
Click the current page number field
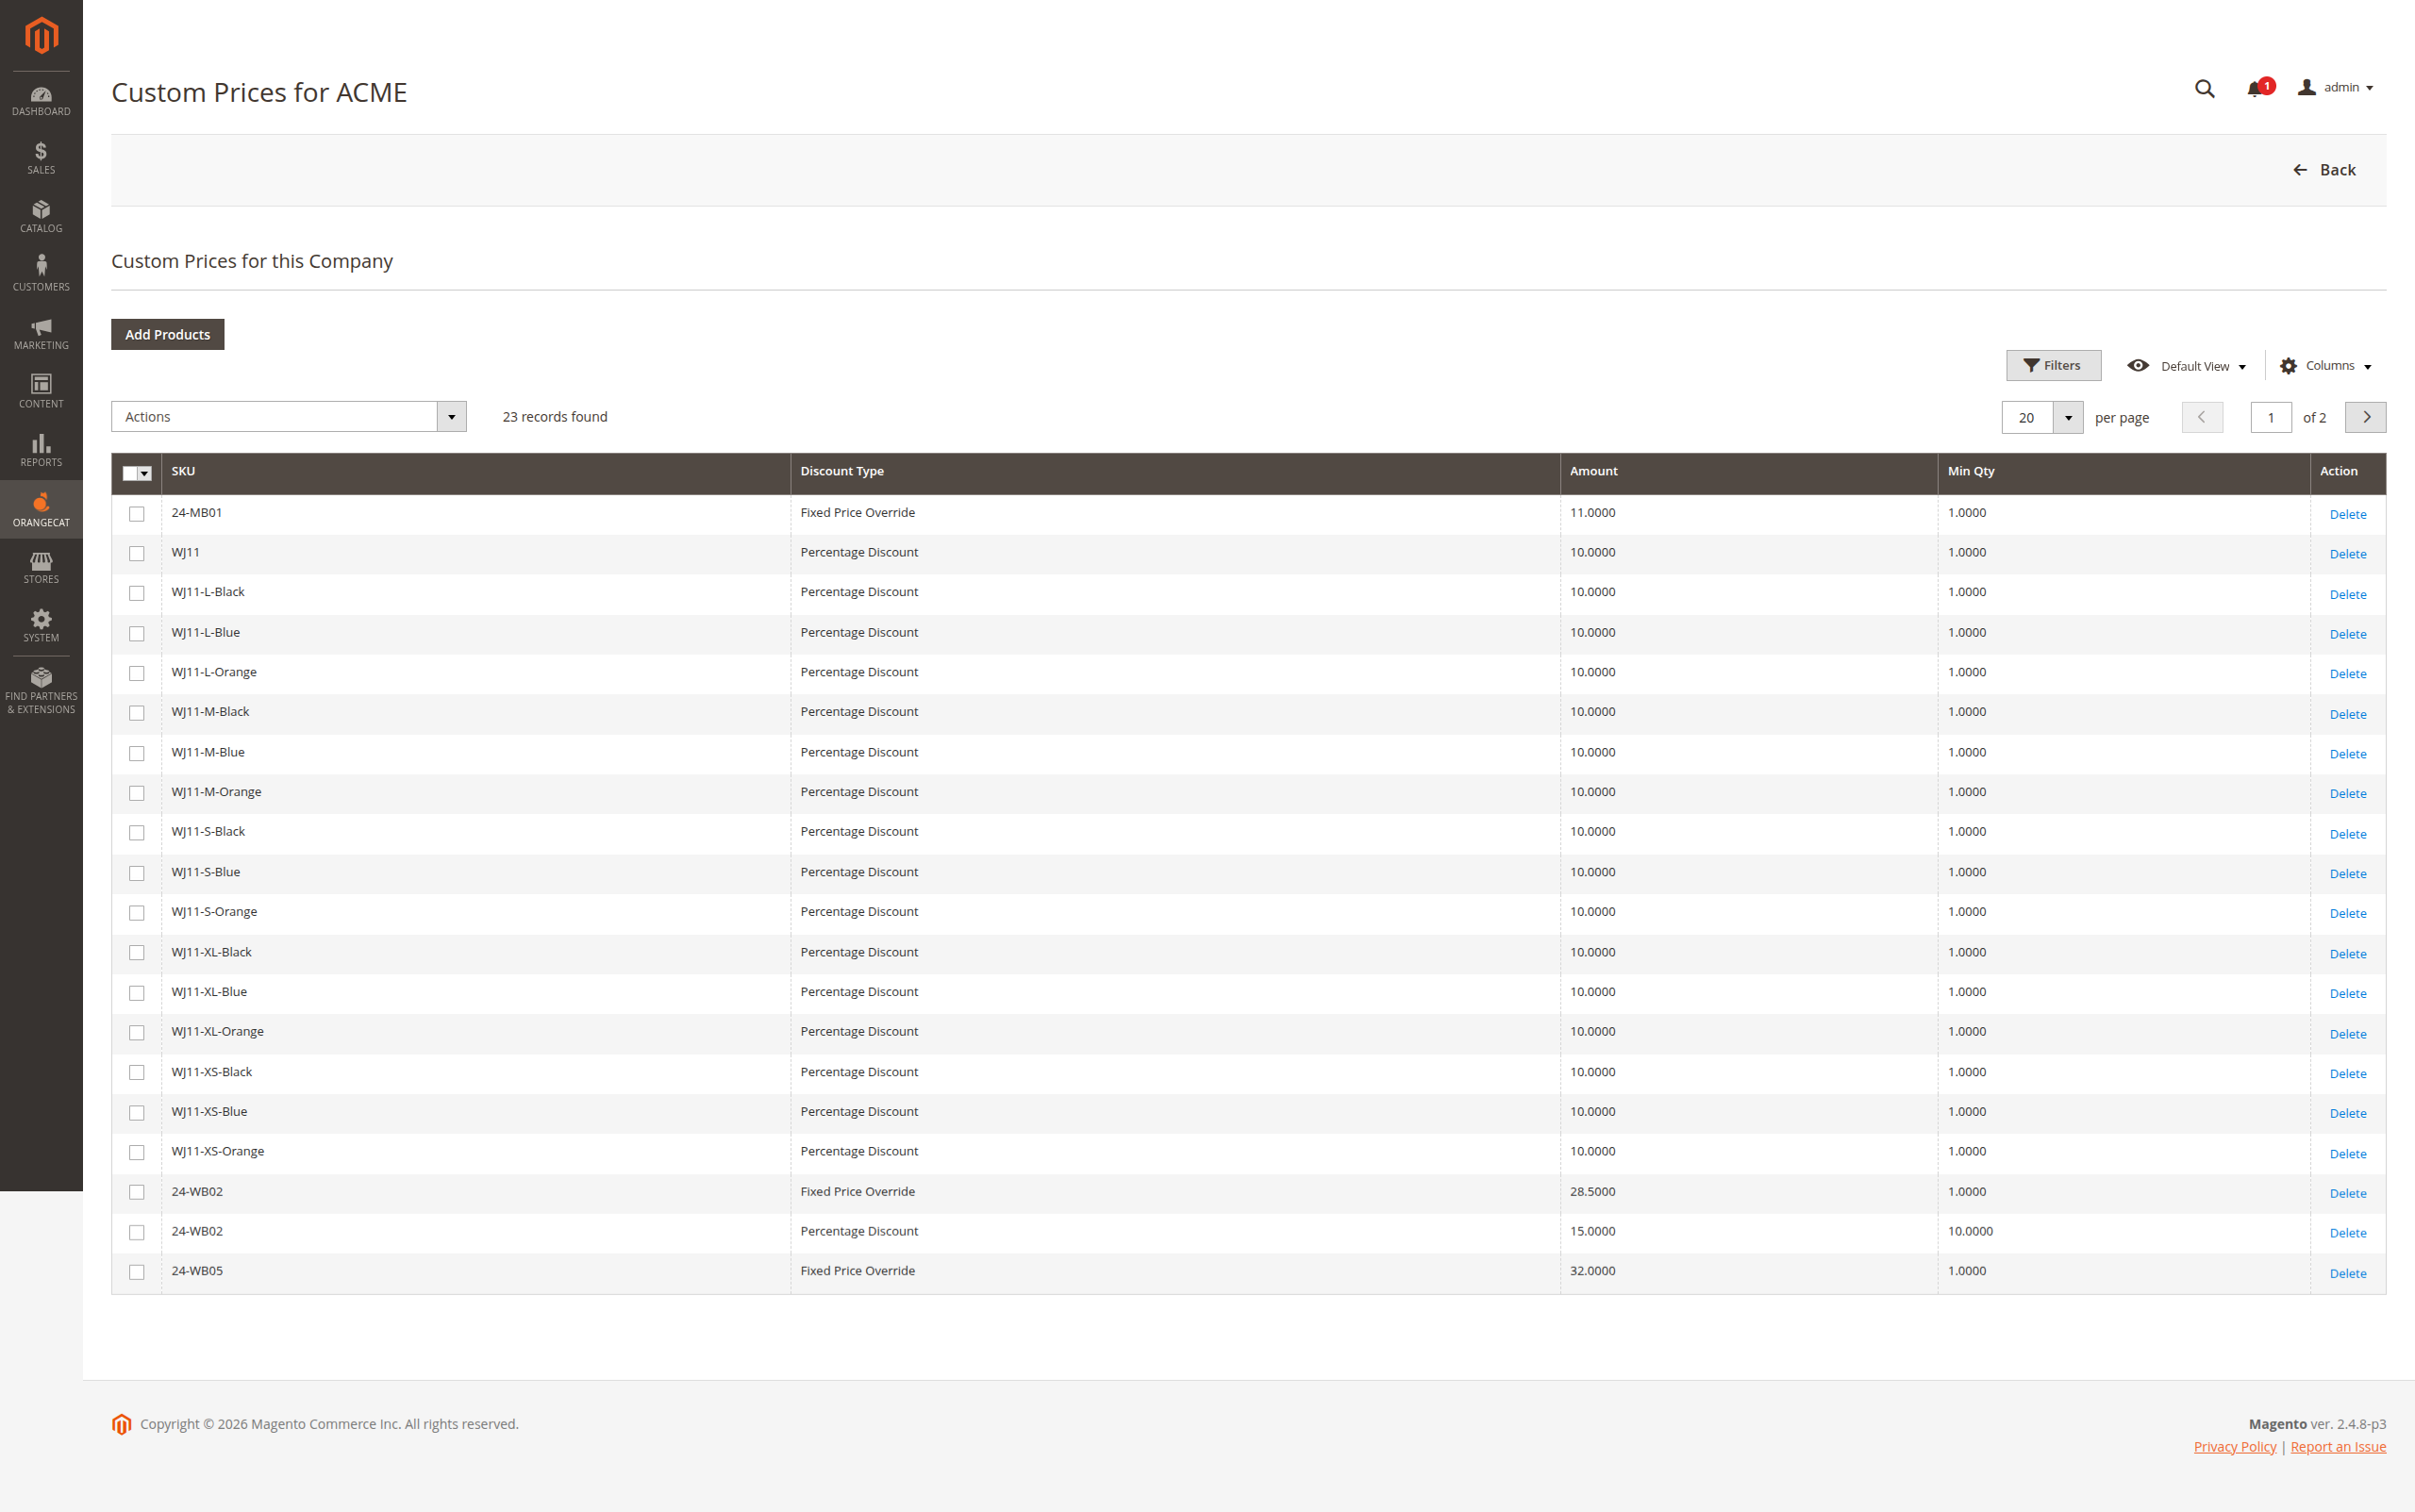(x=2270, y=418)
